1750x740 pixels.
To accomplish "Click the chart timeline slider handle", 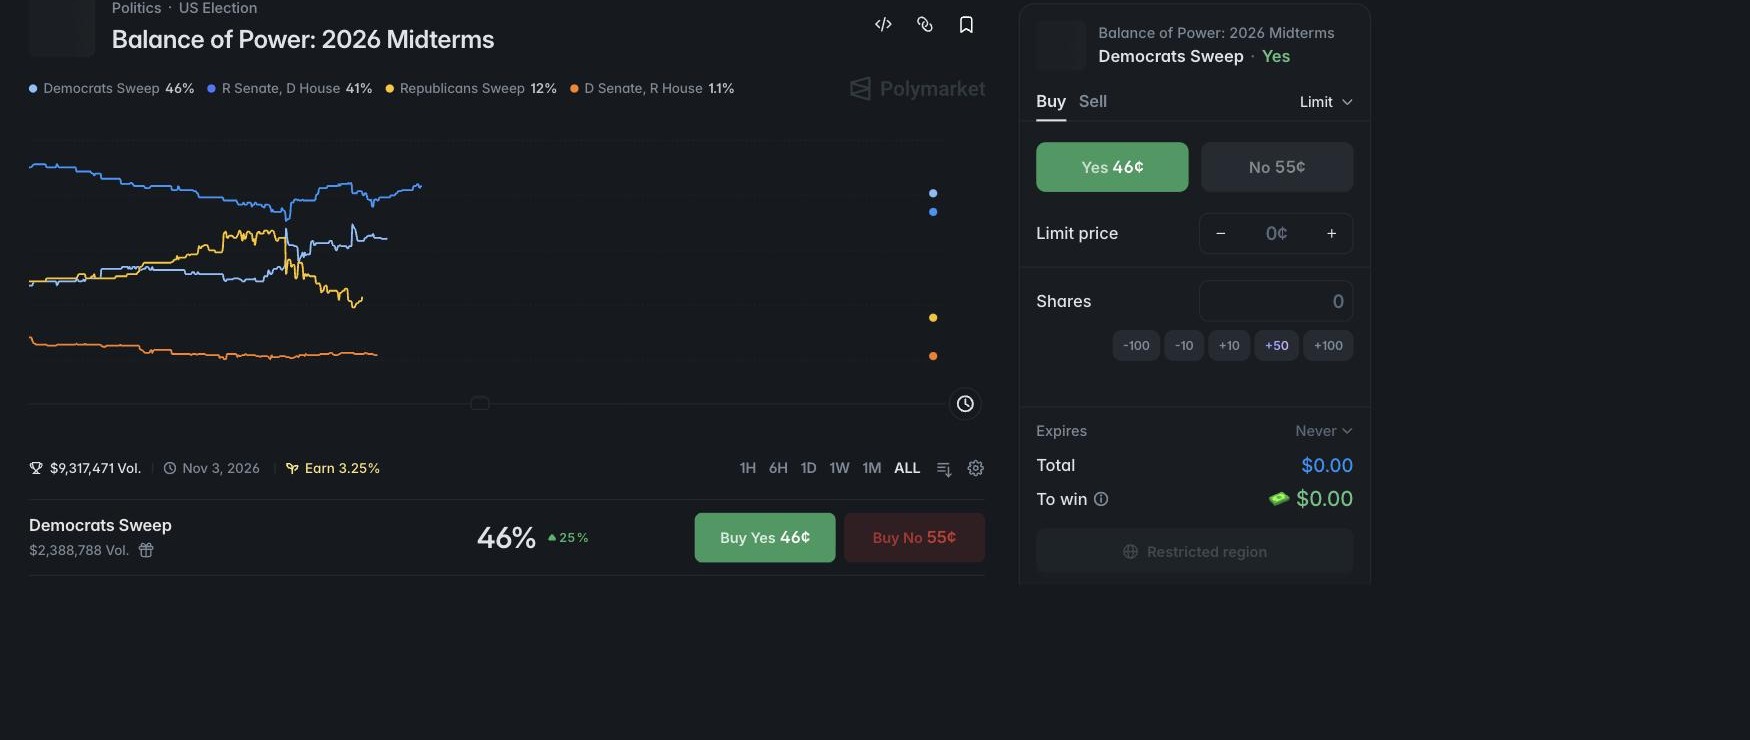I will point(480,403).
